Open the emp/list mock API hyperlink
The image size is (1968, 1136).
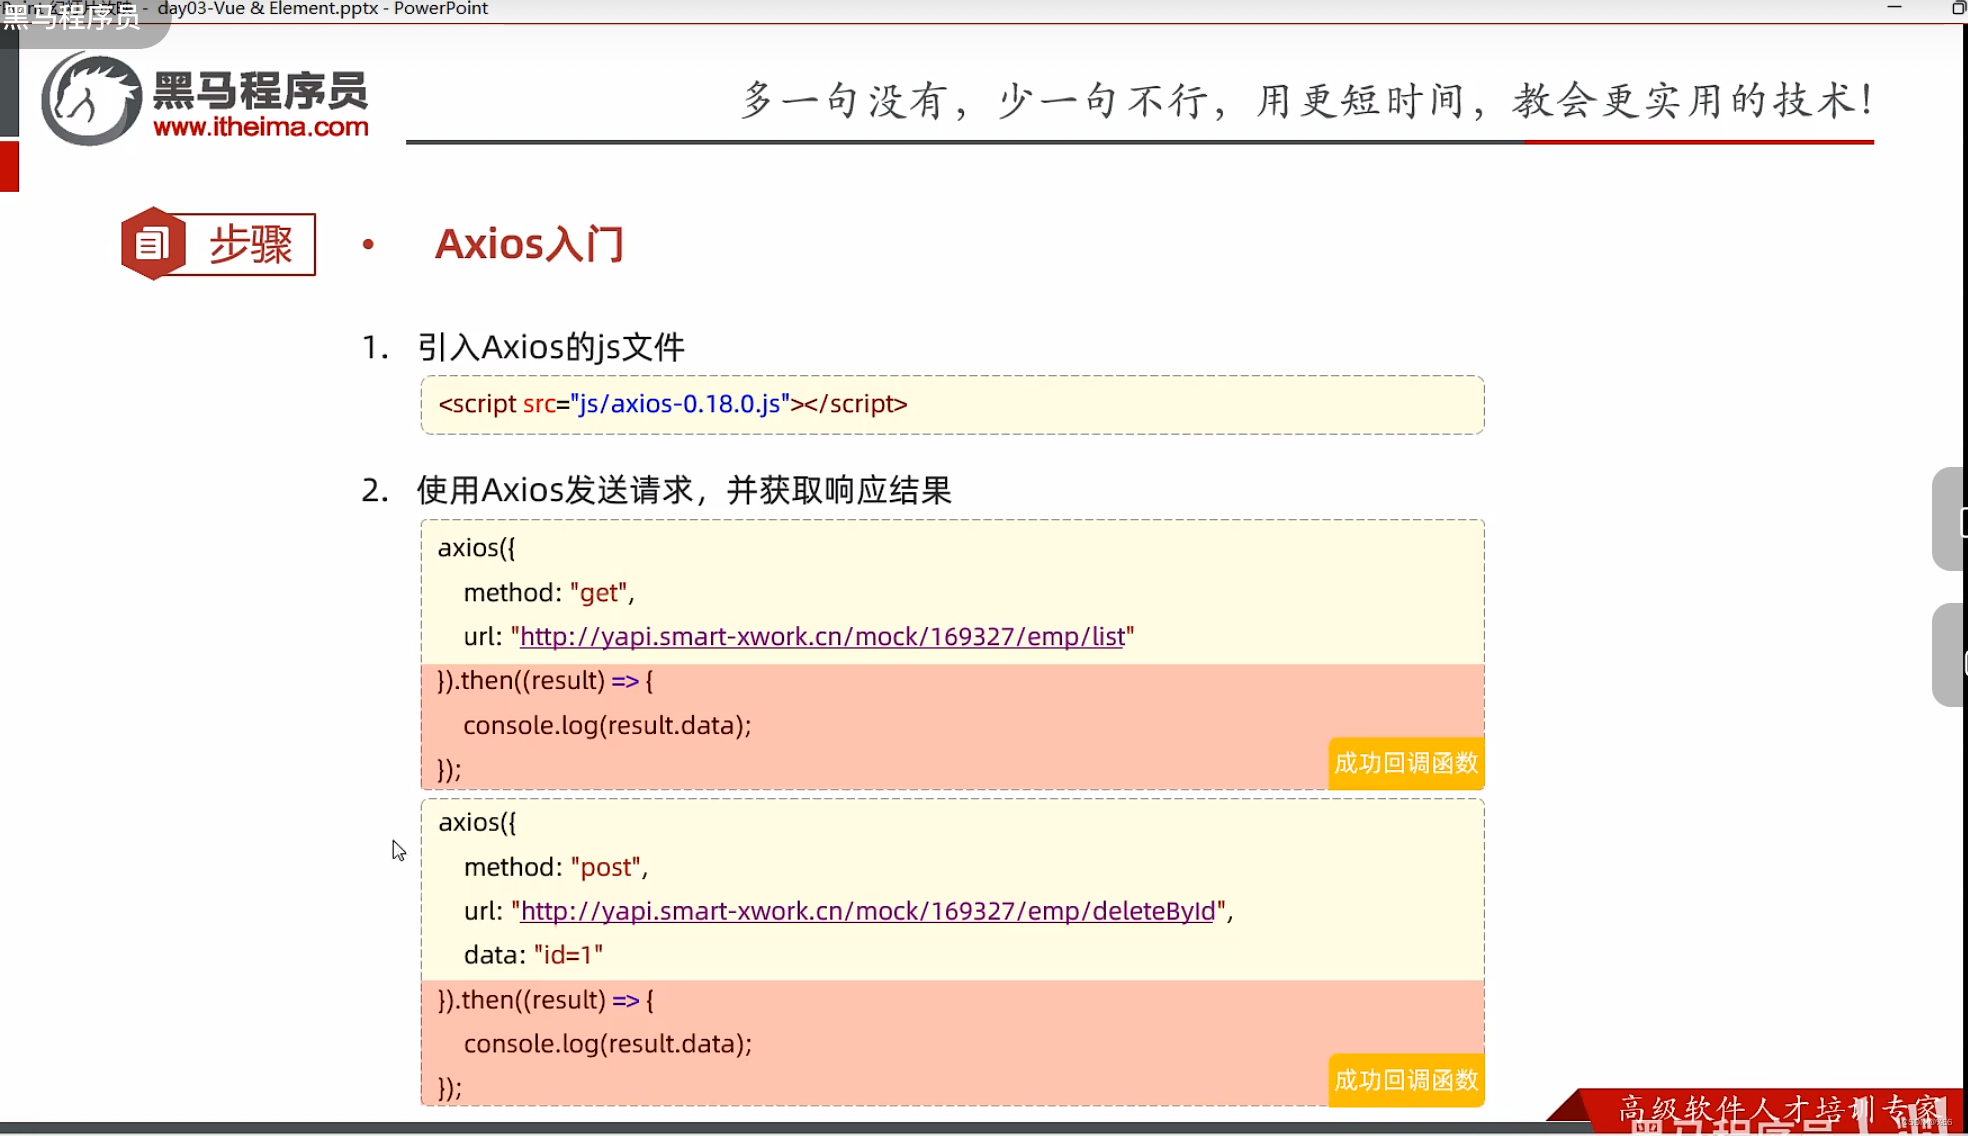point(820,636)
